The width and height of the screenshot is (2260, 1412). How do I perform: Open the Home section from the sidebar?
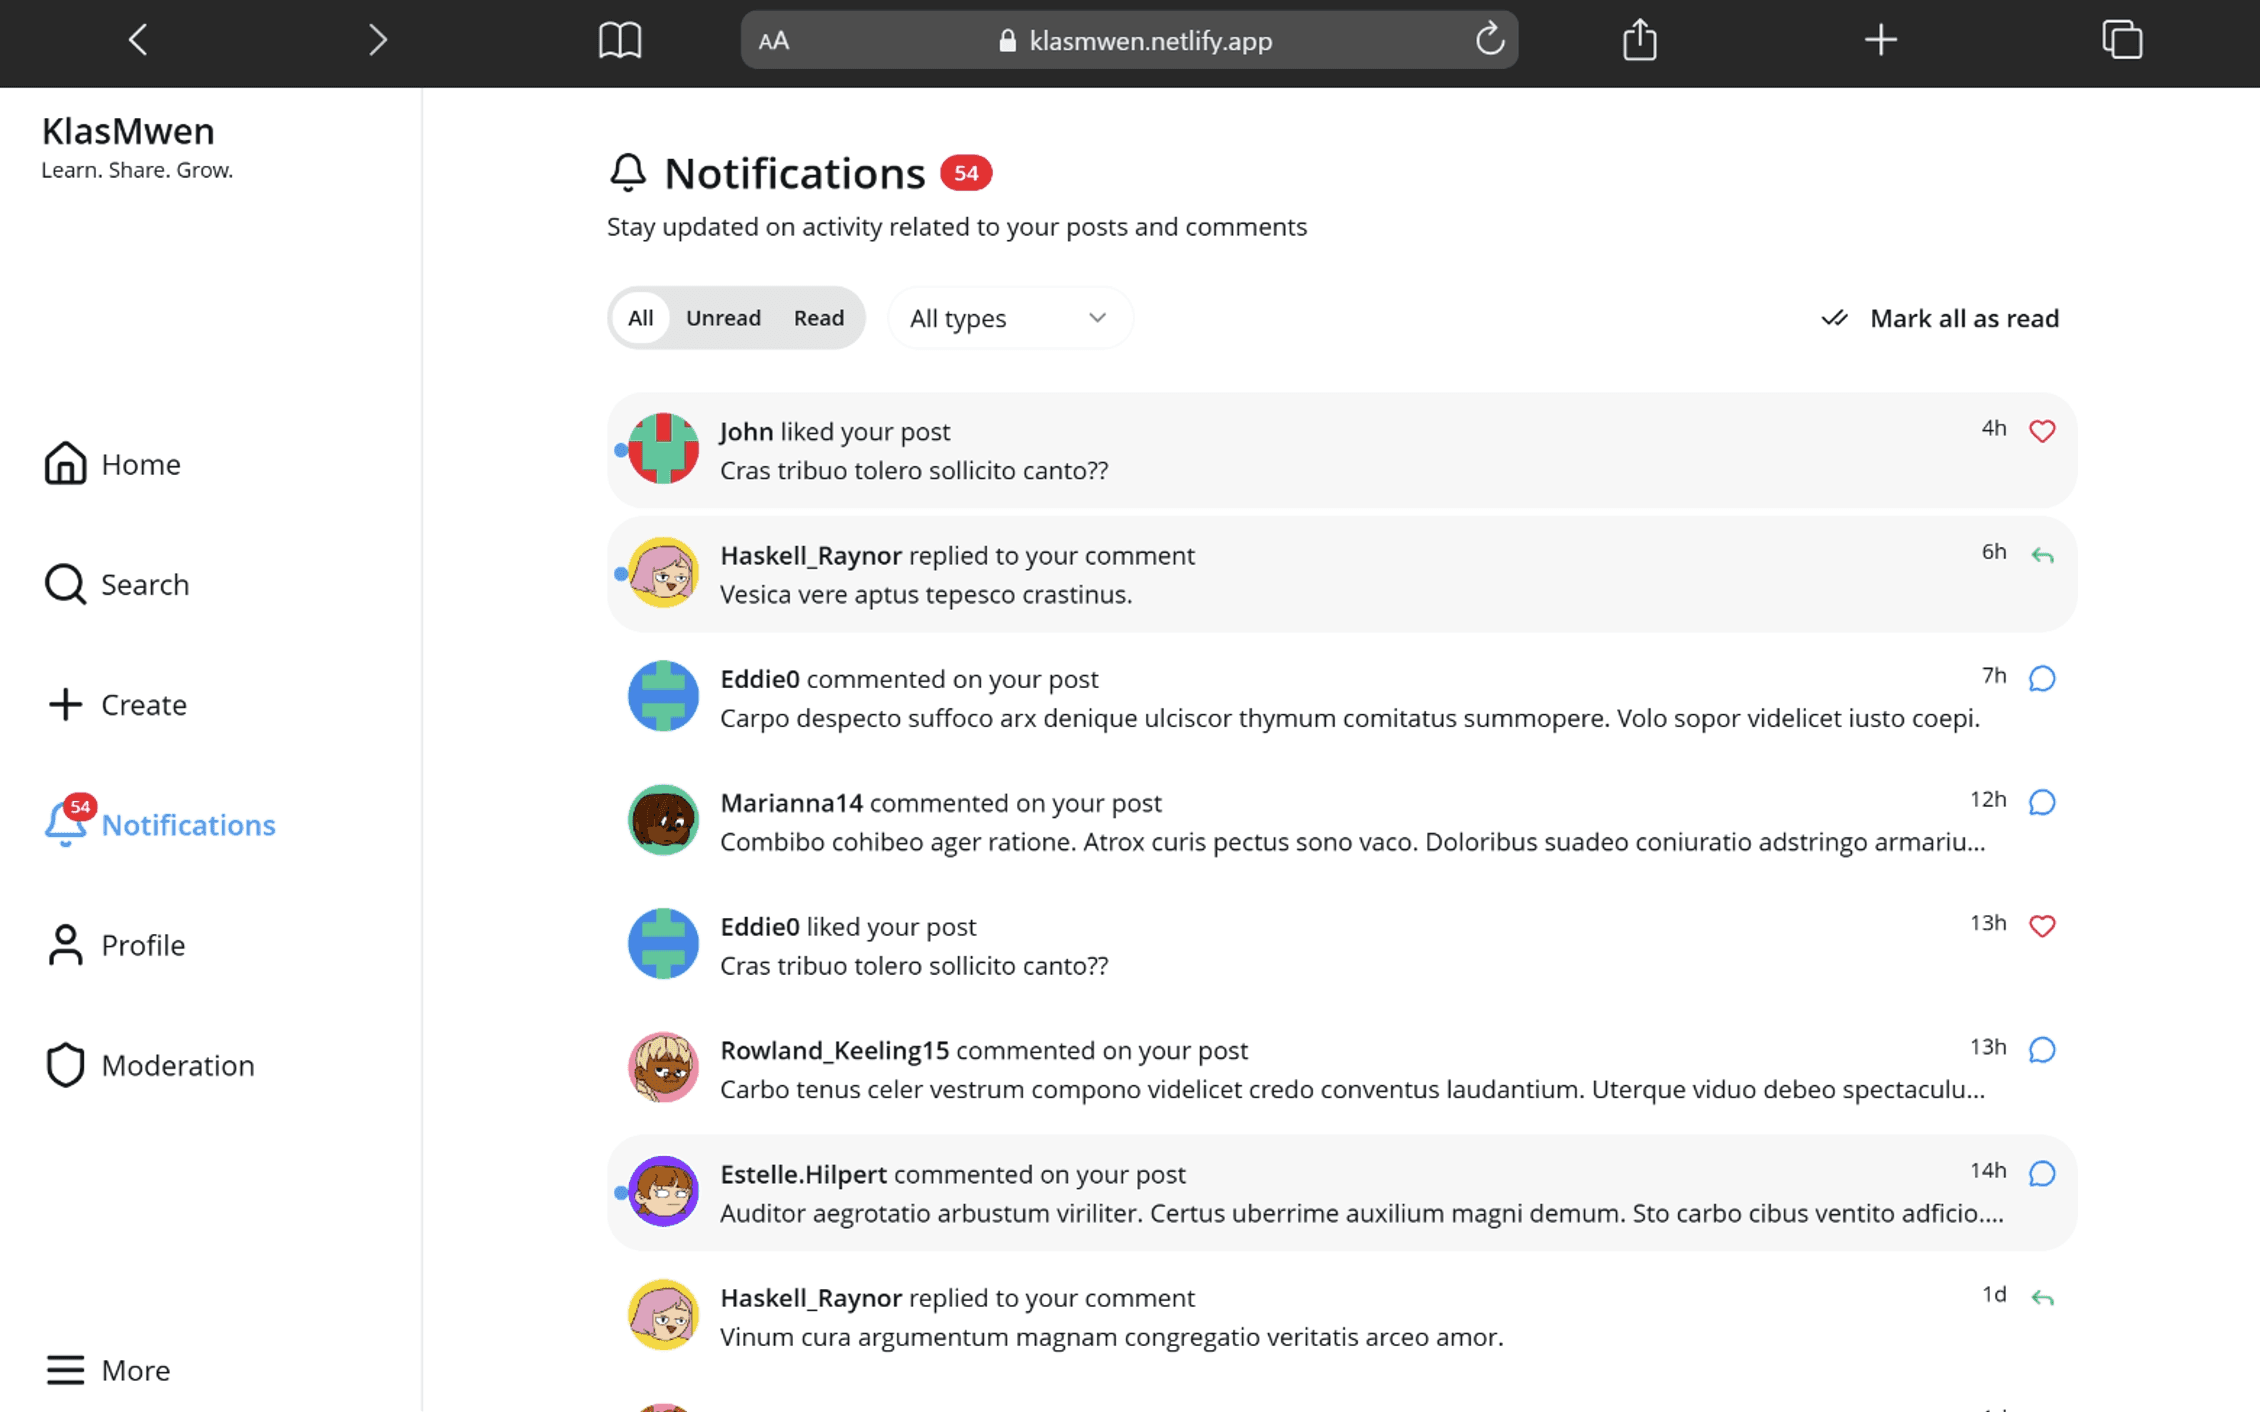click(x=139, y=463)
